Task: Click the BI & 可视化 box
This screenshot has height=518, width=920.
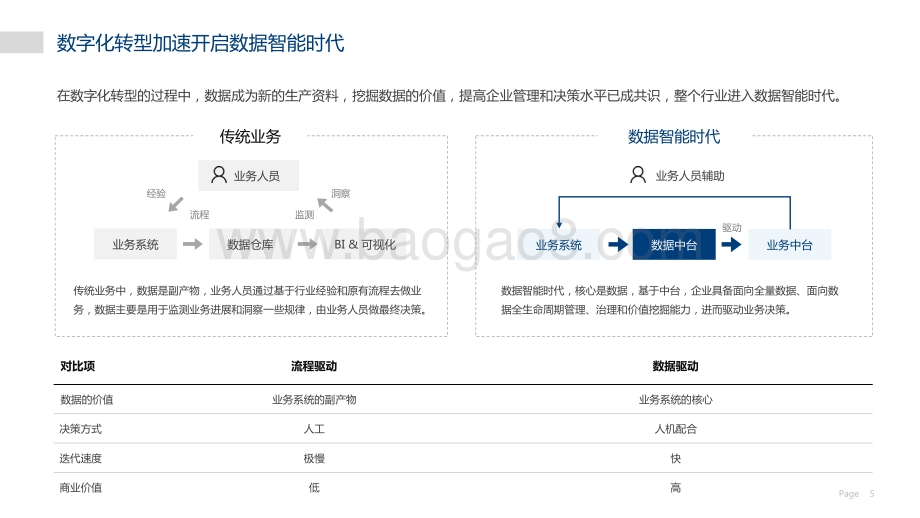Action: point(365,245)
